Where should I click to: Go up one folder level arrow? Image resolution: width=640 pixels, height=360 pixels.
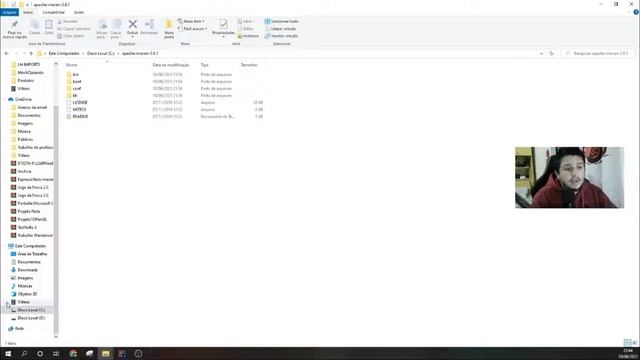(x=31, y=53)
